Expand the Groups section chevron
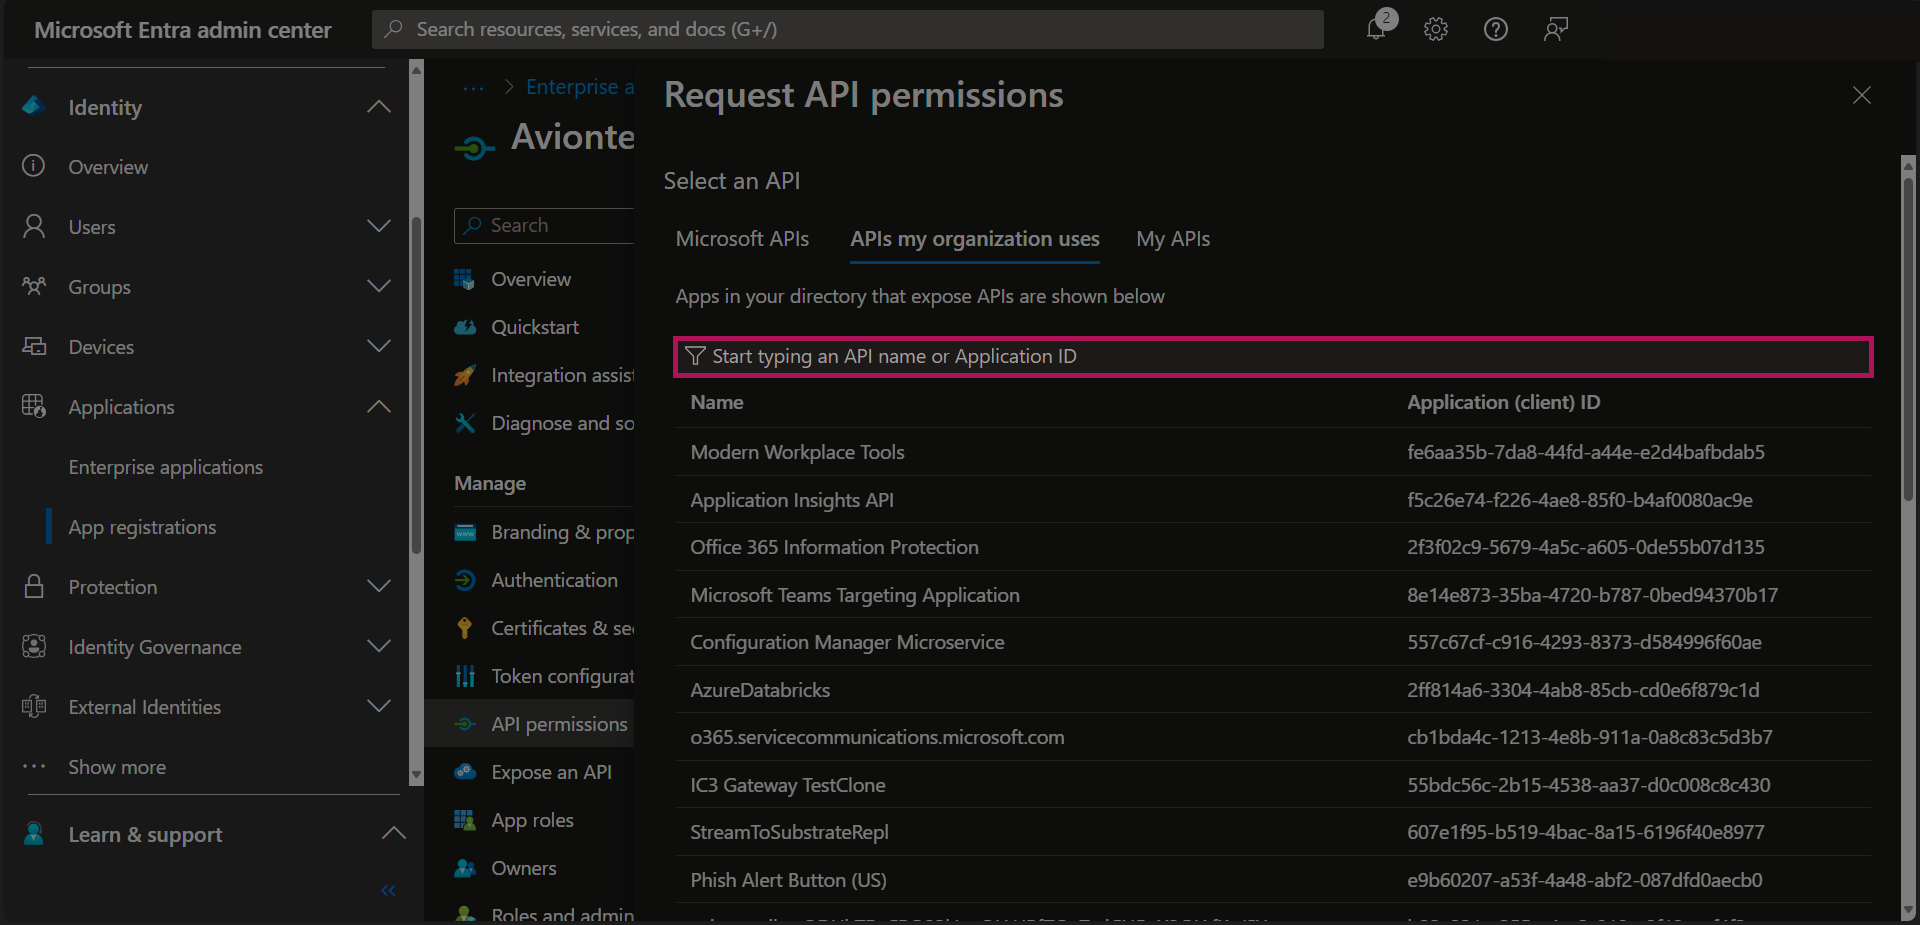 pyautogui.click(x=379, y=287)
